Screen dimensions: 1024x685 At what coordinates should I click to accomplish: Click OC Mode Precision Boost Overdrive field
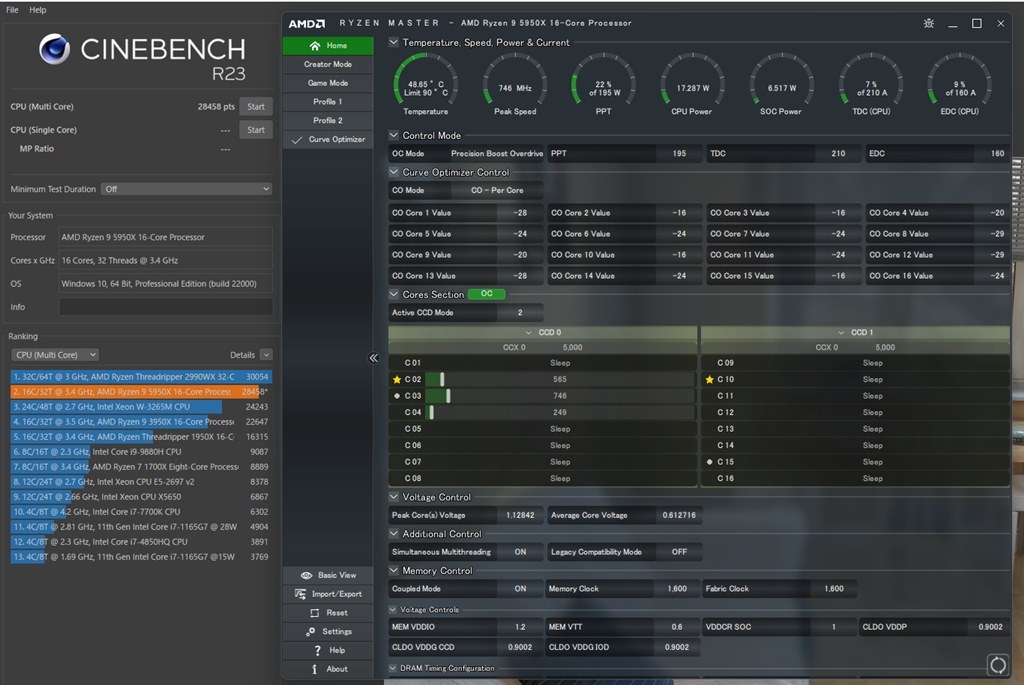497,153
